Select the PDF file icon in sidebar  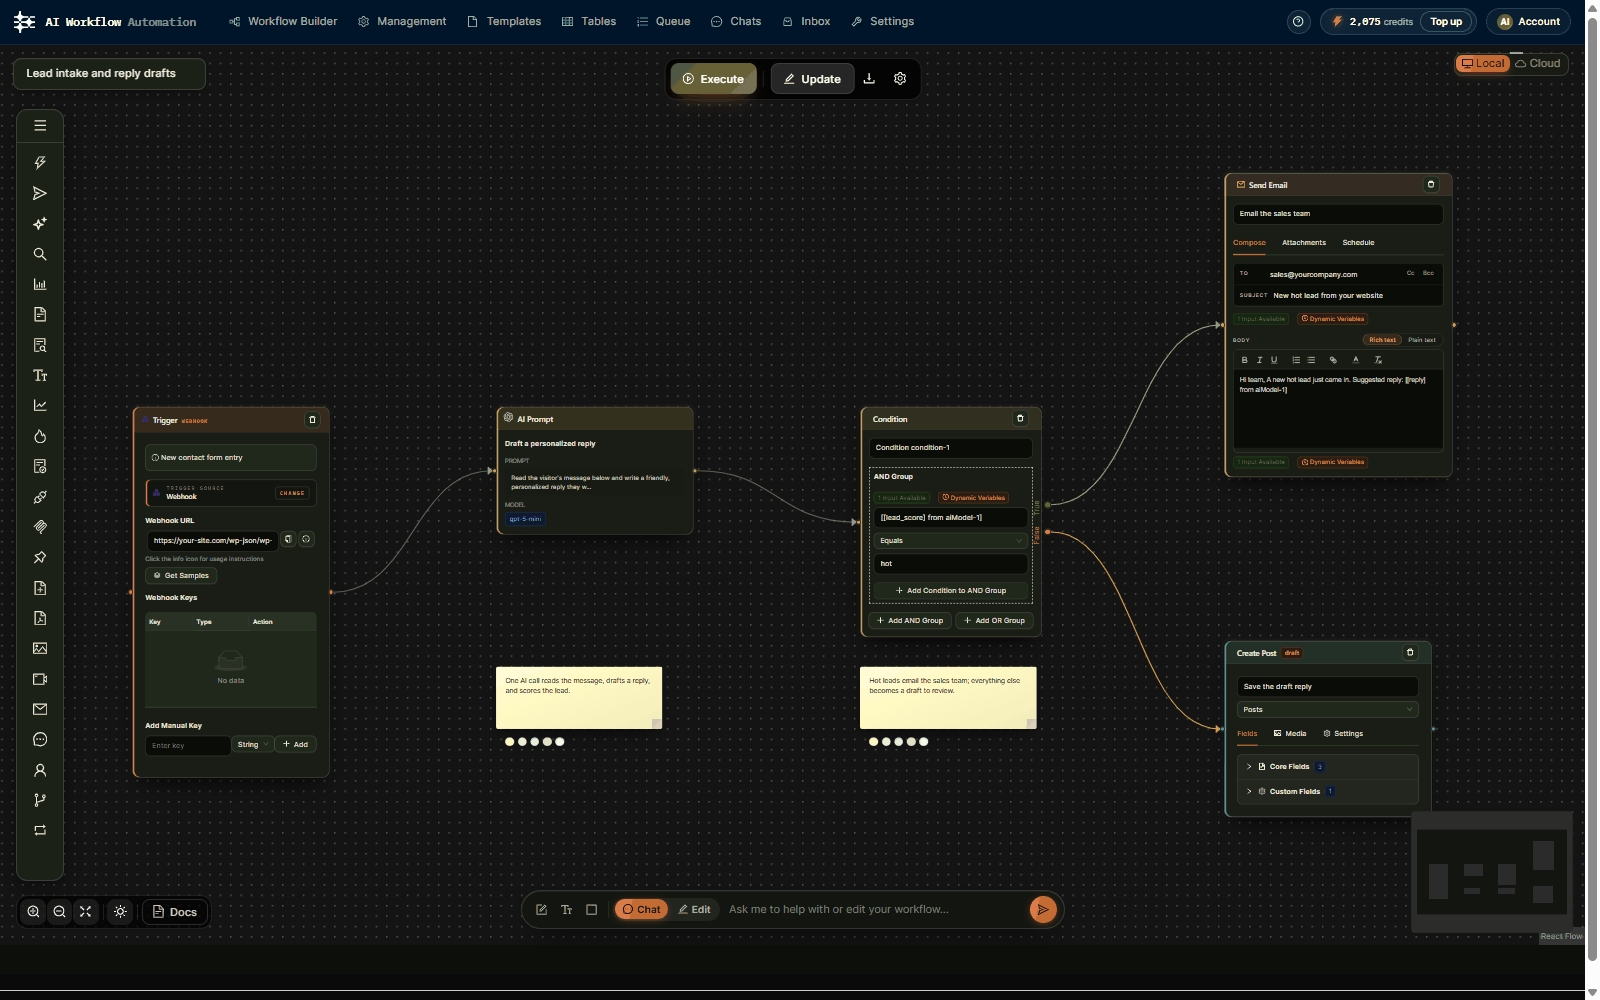point(40,618)
